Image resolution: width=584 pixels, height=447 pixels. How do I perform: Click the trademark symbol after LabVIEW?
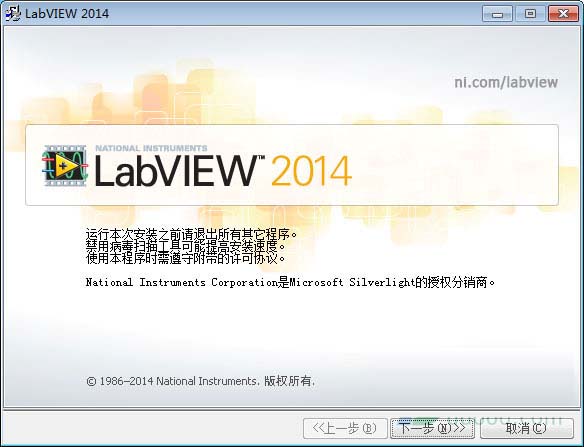pyautogui.click(x=261, y=158)
